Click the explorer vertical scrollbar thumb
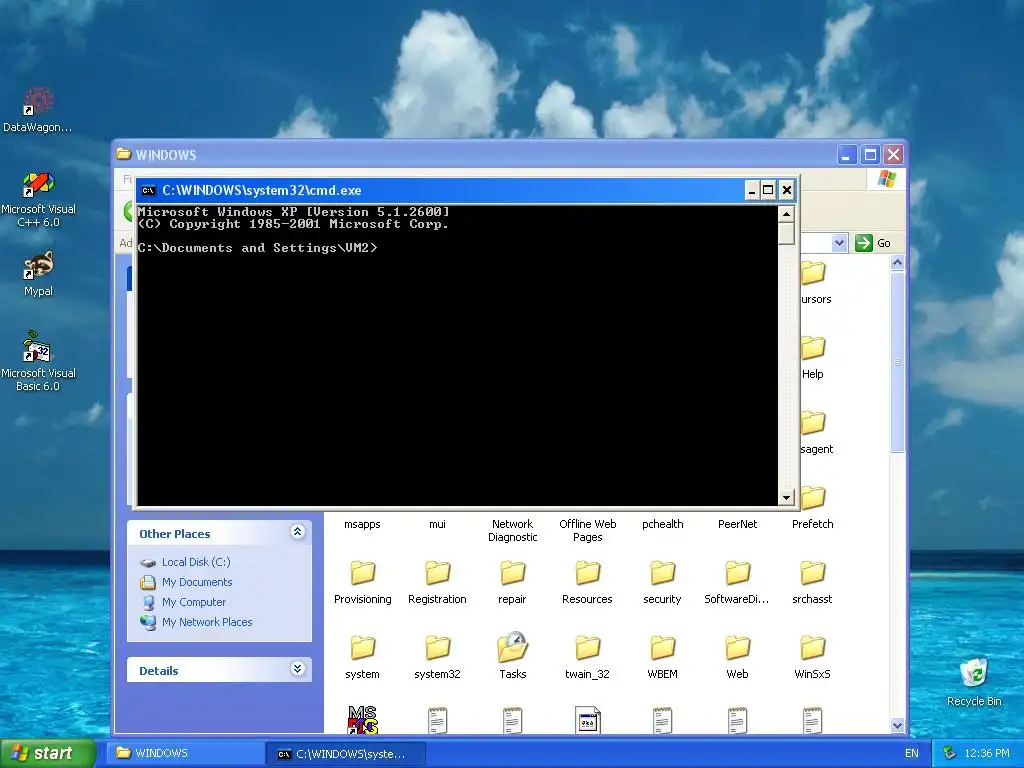The height and width of the screenshot is (768, 1024). [x=897, y=361]
